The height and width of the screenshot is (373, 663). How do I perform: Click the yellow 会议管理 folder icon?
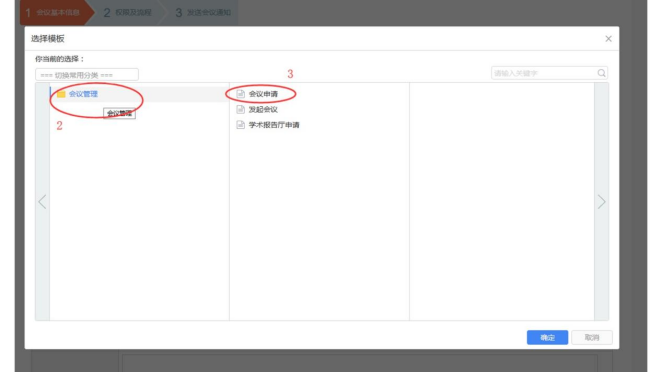[61, 94]
